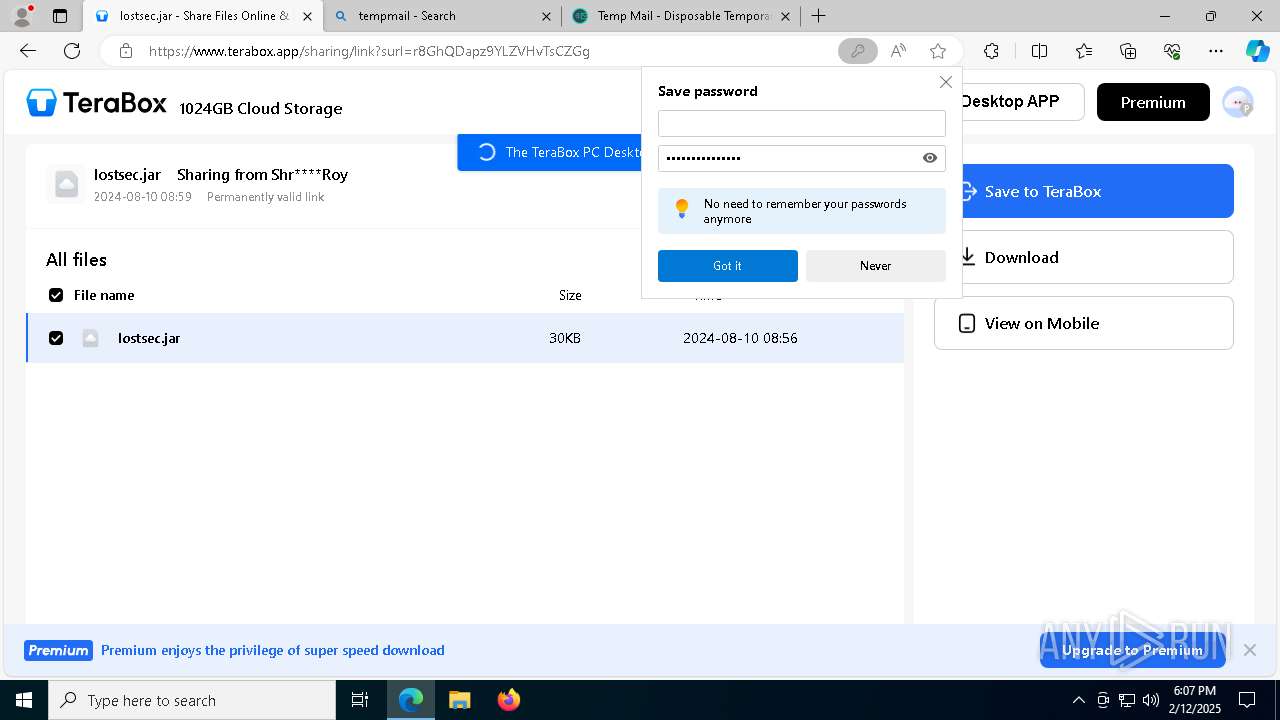The height and width of the screenshot is (720, 1280).
Task: Open the volume control tray icon
Action: click(1151, 700)
